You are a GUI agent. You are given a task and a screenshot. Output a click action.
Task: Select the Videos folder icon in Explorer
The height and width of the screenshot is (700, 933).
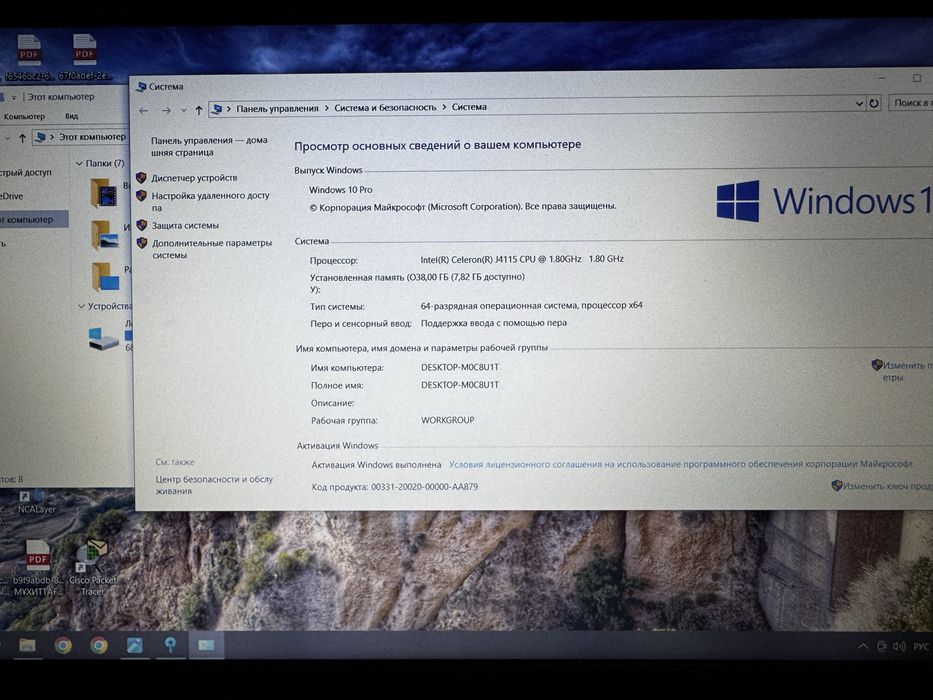click(104, 193)
